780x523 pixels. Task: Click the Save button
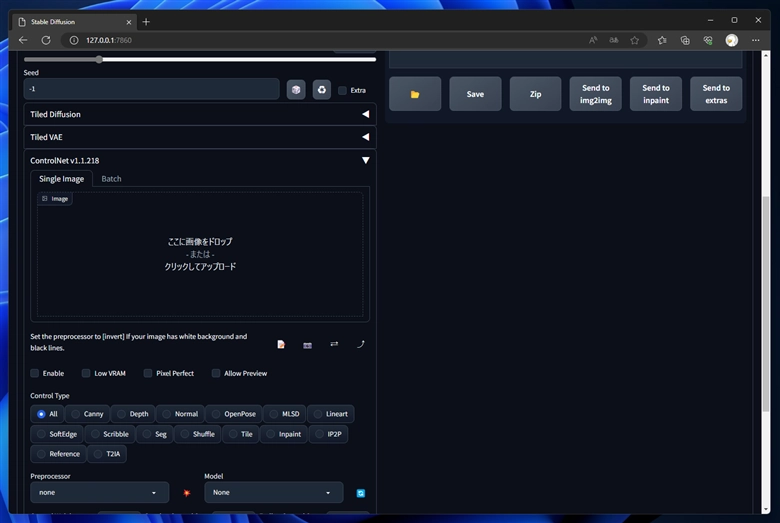pos(475,94)
